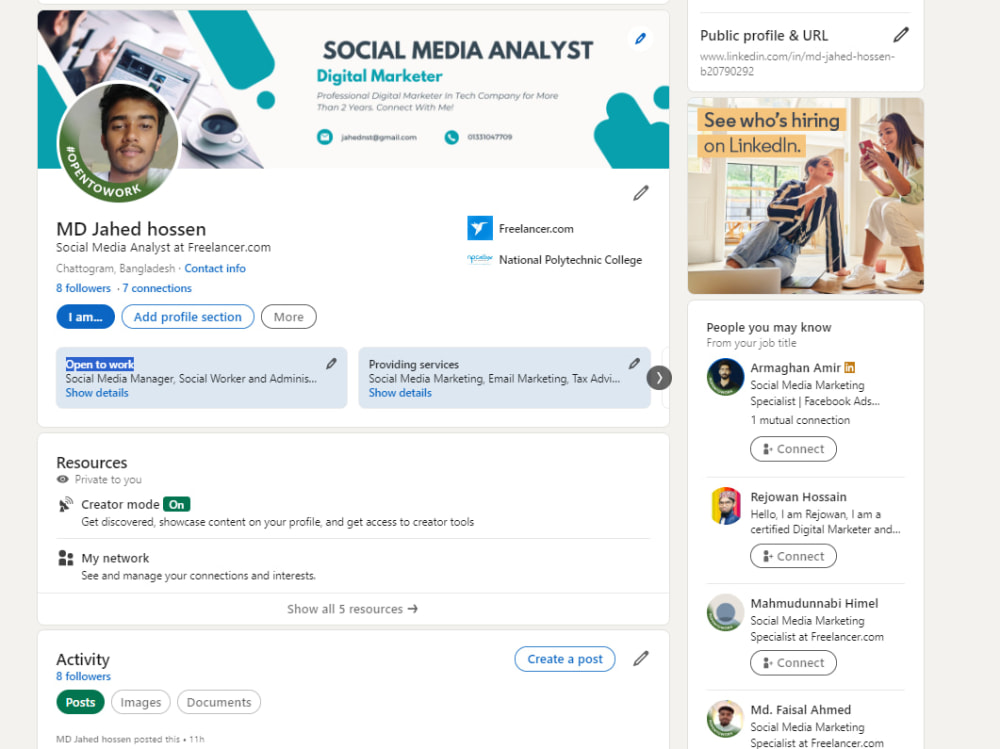Viewport: 1000px width, 749px height.
Task: Select the Images activity tab
Action: [141, 702]
